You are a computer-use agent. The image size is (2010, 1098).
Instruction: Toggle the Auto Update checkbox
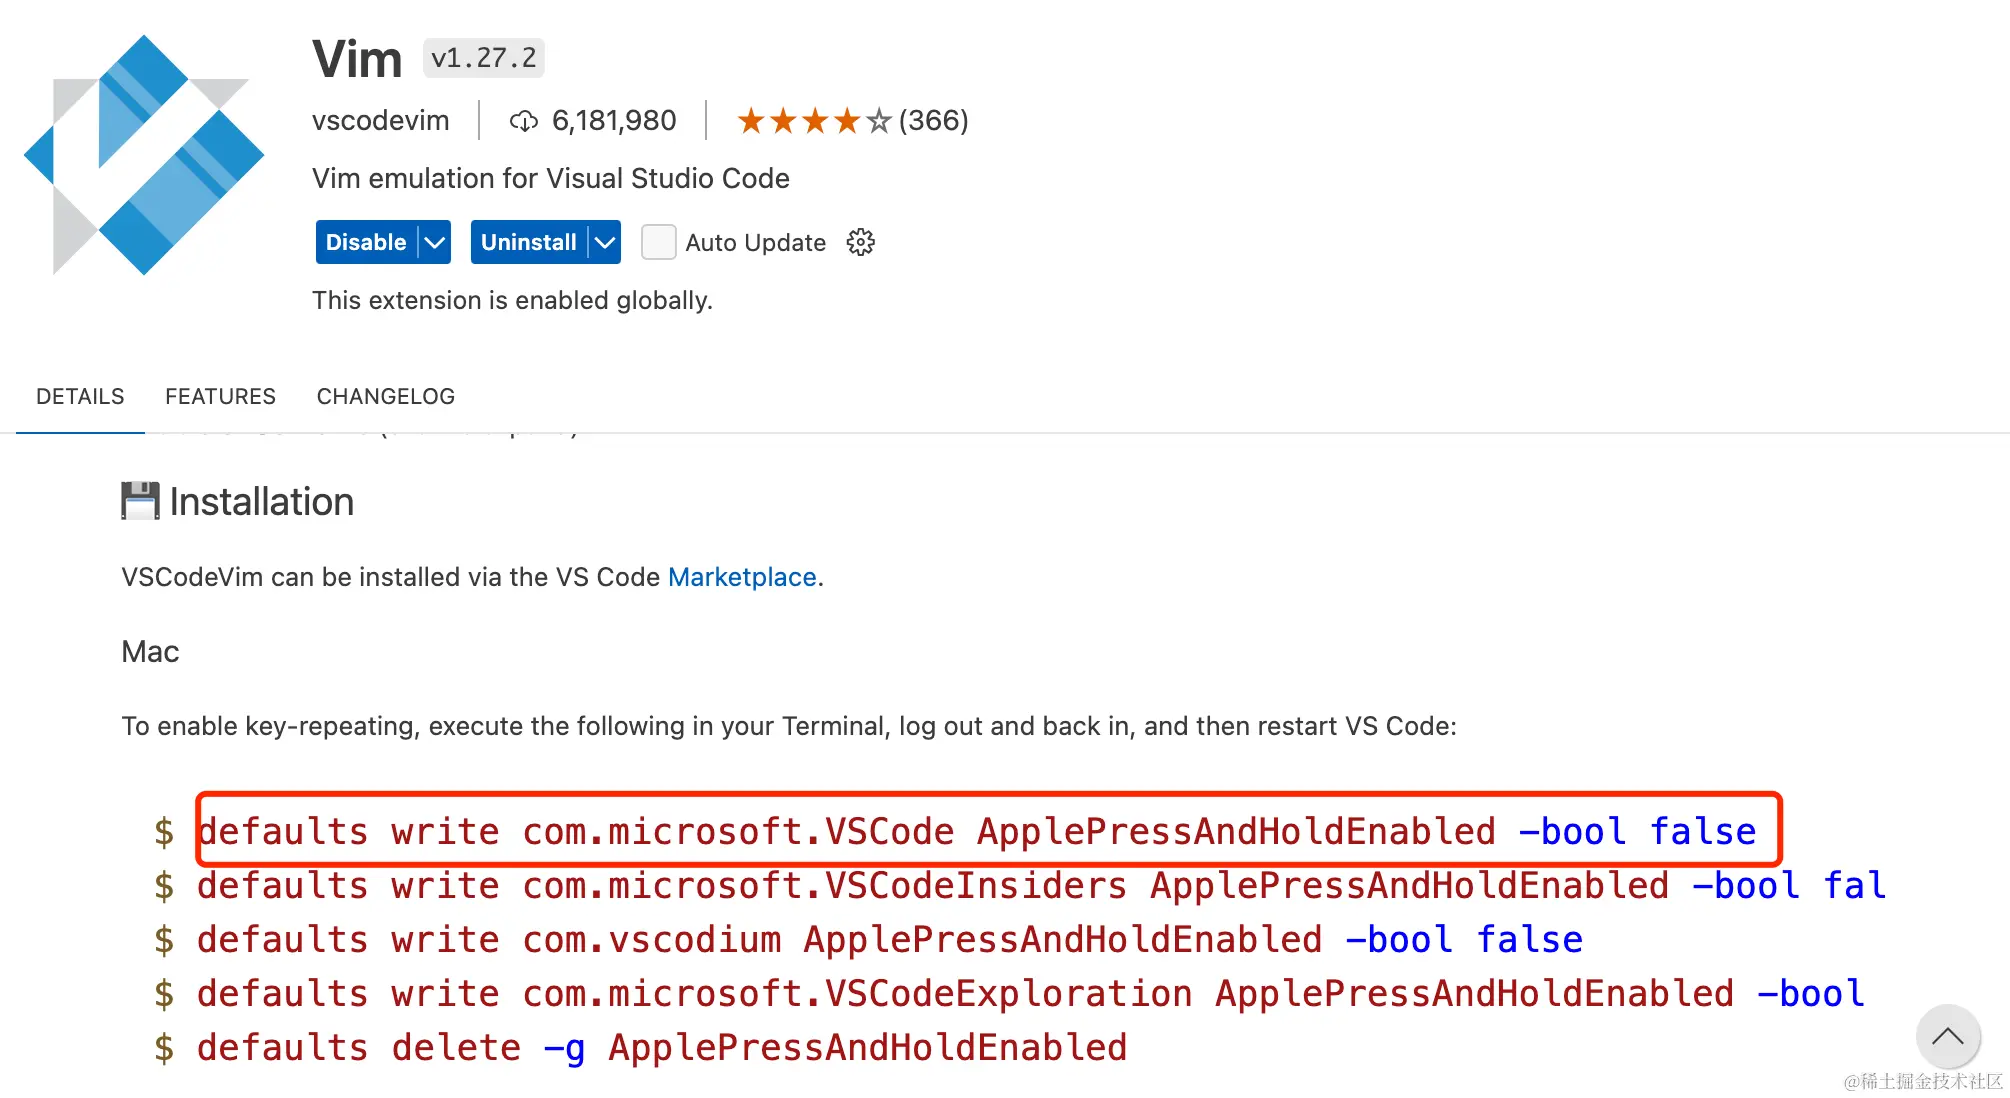click(x=658, y=242)
